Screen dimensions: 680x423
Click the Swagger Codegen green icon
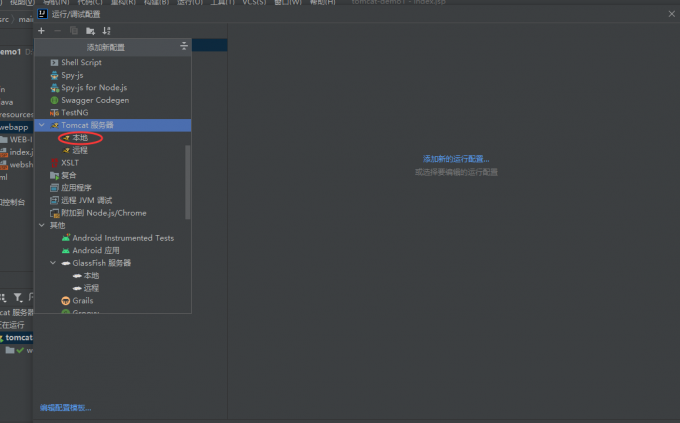click(x=54, y=100)
